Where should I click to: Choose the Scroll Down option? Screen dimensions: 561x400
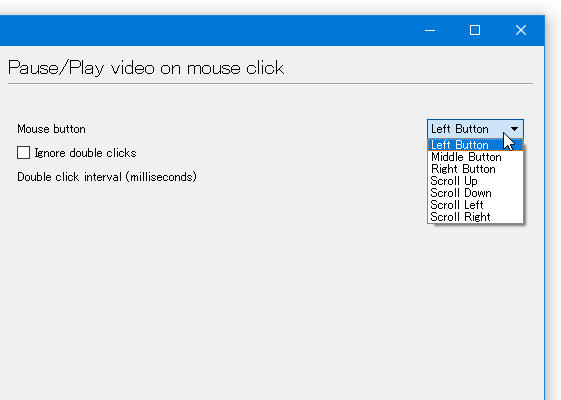[x=475, y=193]
